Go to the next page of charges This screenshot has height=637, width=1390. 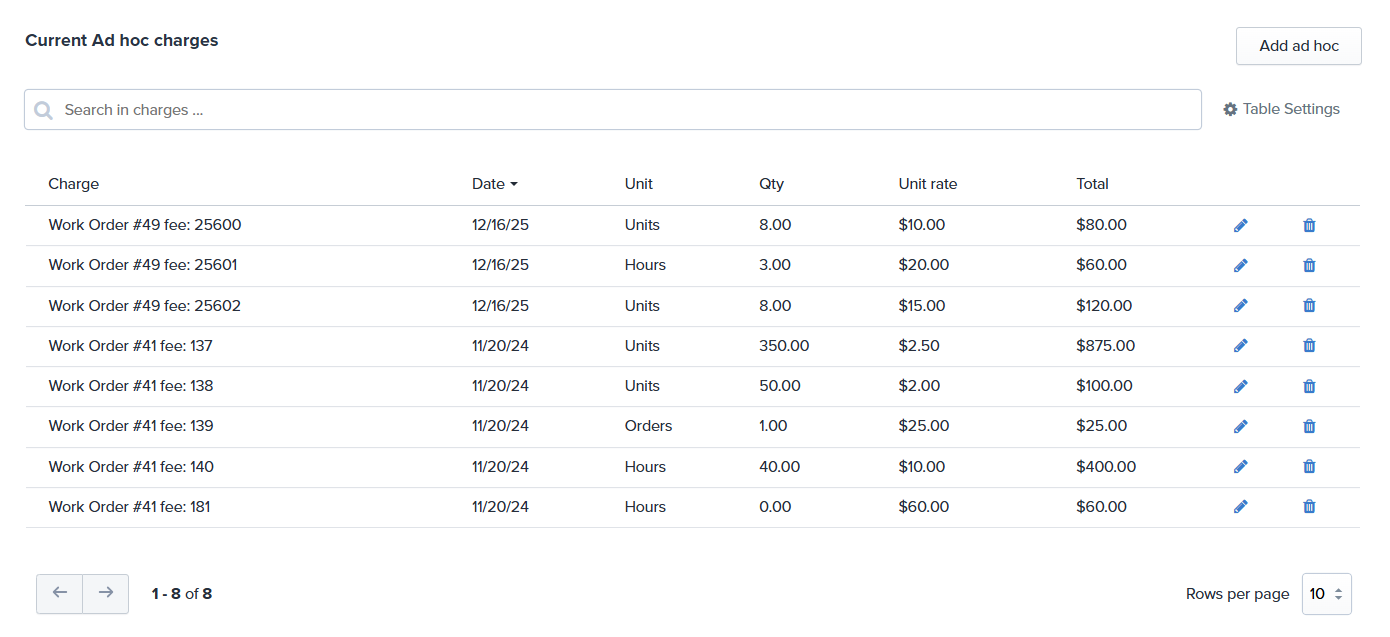tap(106, 593)
